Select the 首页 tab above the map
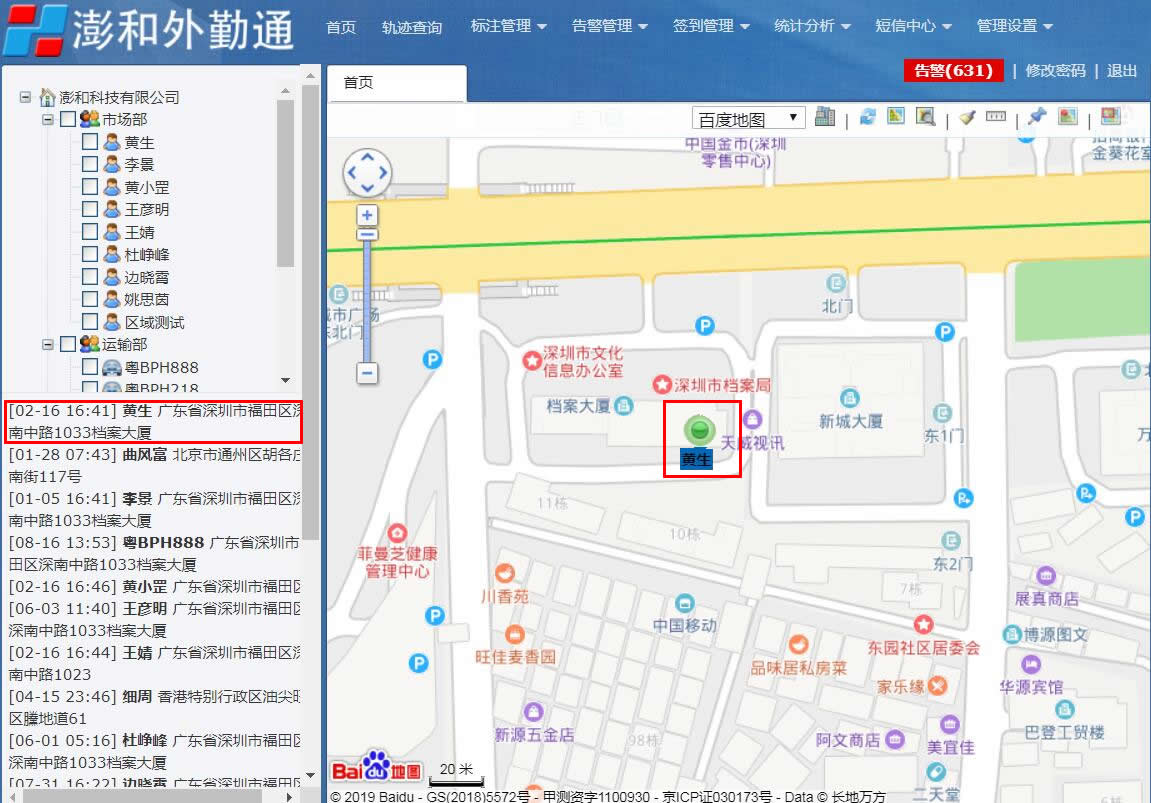Viewport: 1151px width, 803px height. [x=396, y=83]
